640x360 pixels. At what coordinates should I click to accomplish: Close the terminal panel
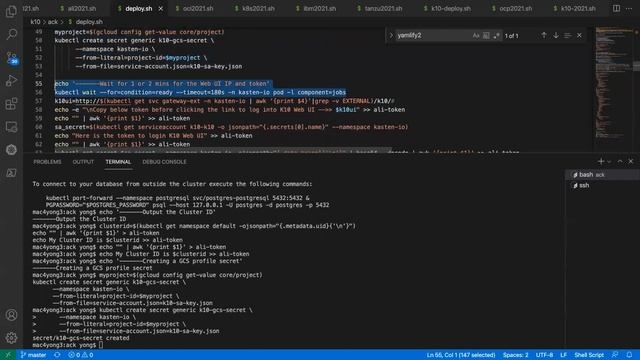(631, 162)
